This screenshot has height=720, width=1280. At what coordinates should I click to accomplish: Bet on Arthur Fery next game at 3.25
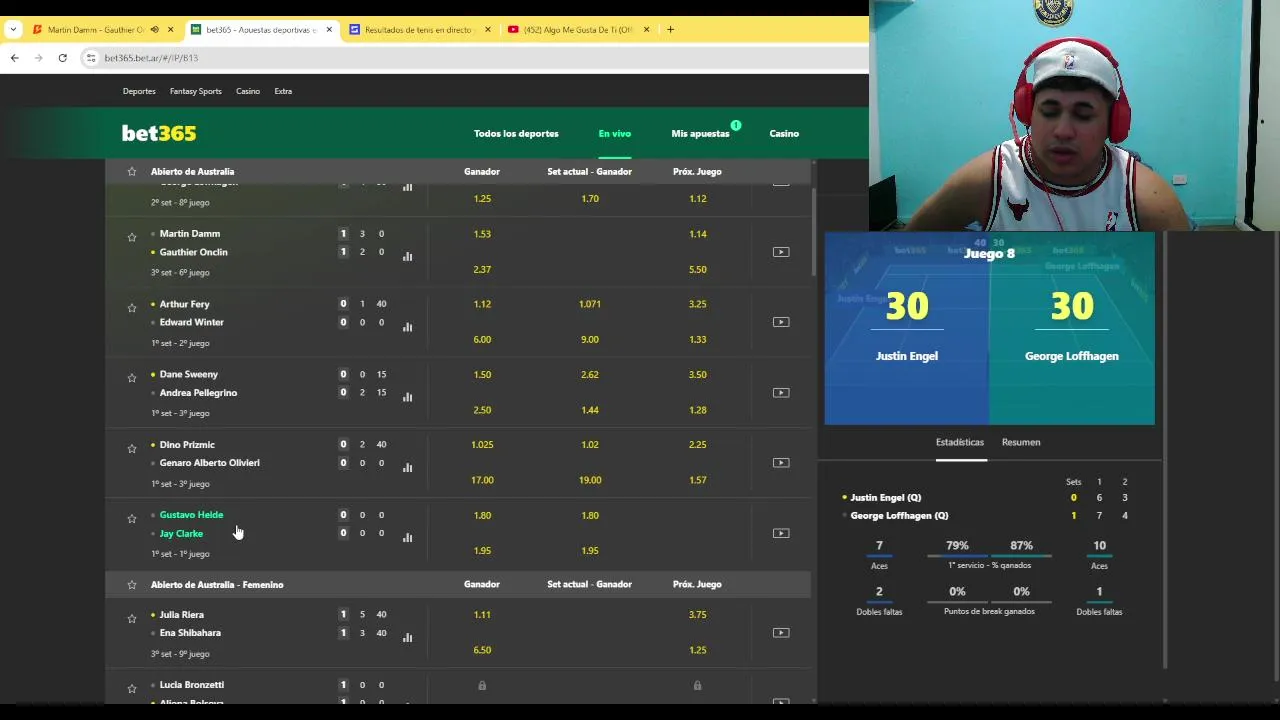pos(697,304)
